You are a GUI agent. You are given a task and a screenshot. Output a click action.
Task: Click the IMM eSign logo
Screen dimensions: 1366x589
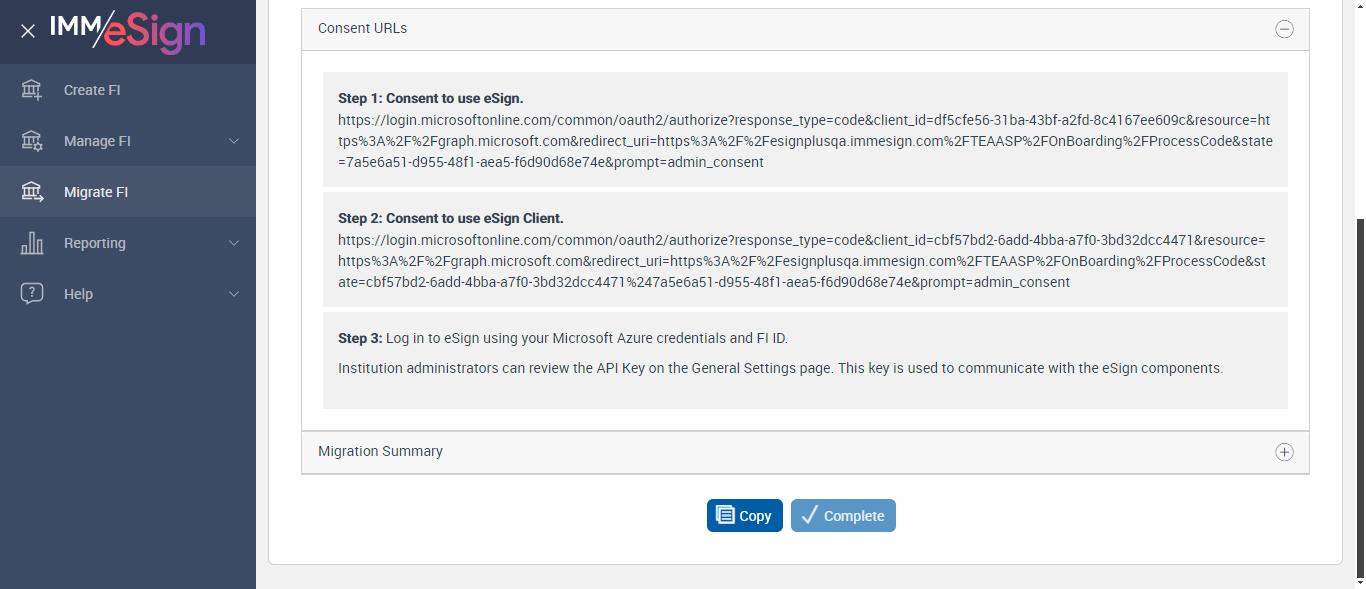tap(128, 31)
